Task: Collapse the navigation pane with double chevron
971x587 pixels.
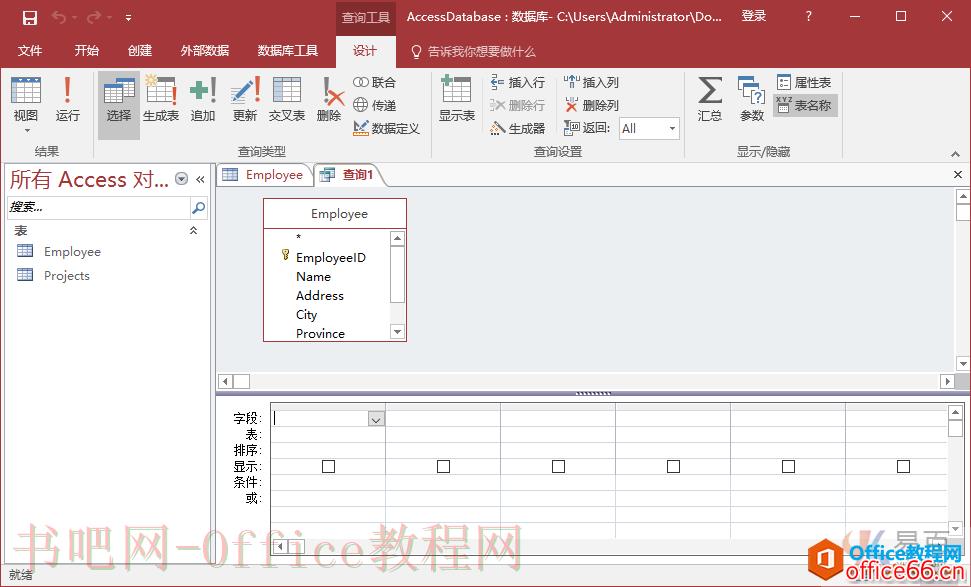Action: 200,179
